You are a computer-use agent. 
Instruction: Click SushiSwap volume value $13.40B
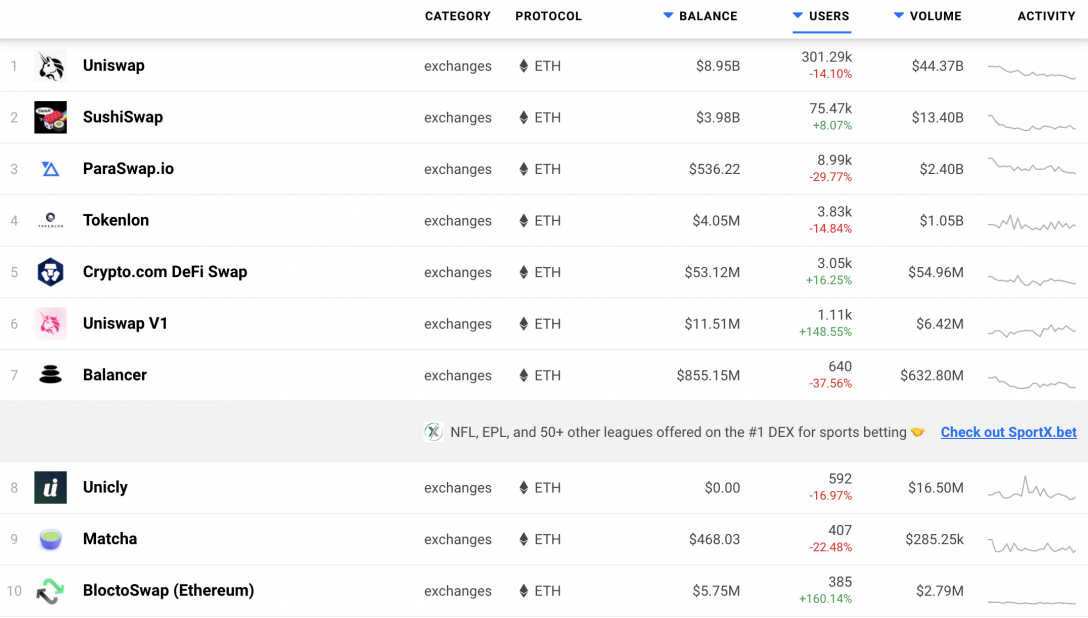[937, 117]
